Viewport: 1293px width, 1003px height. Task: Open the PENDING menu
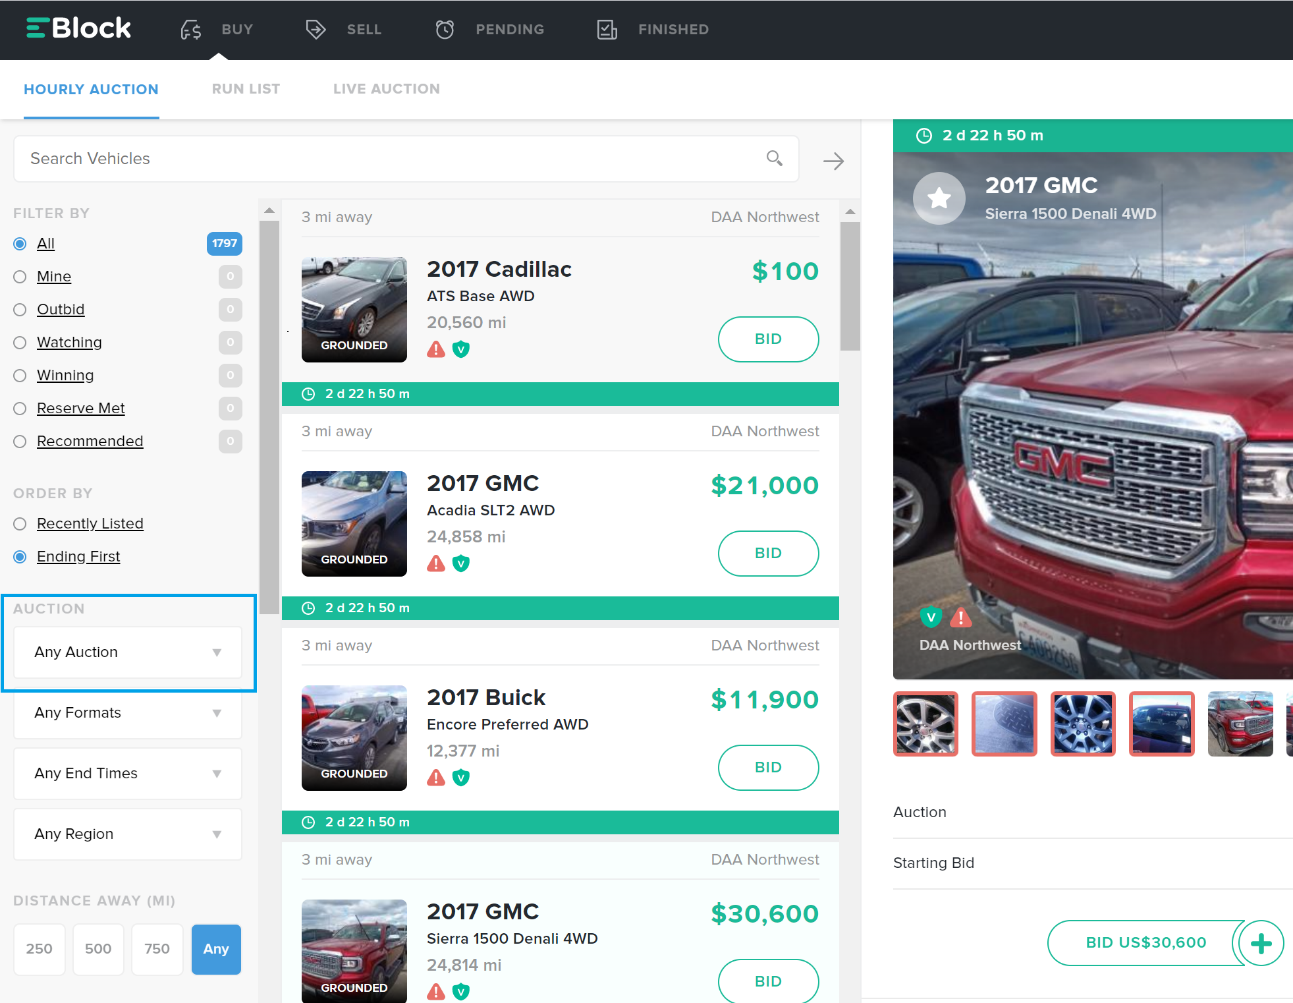(510, 30)
